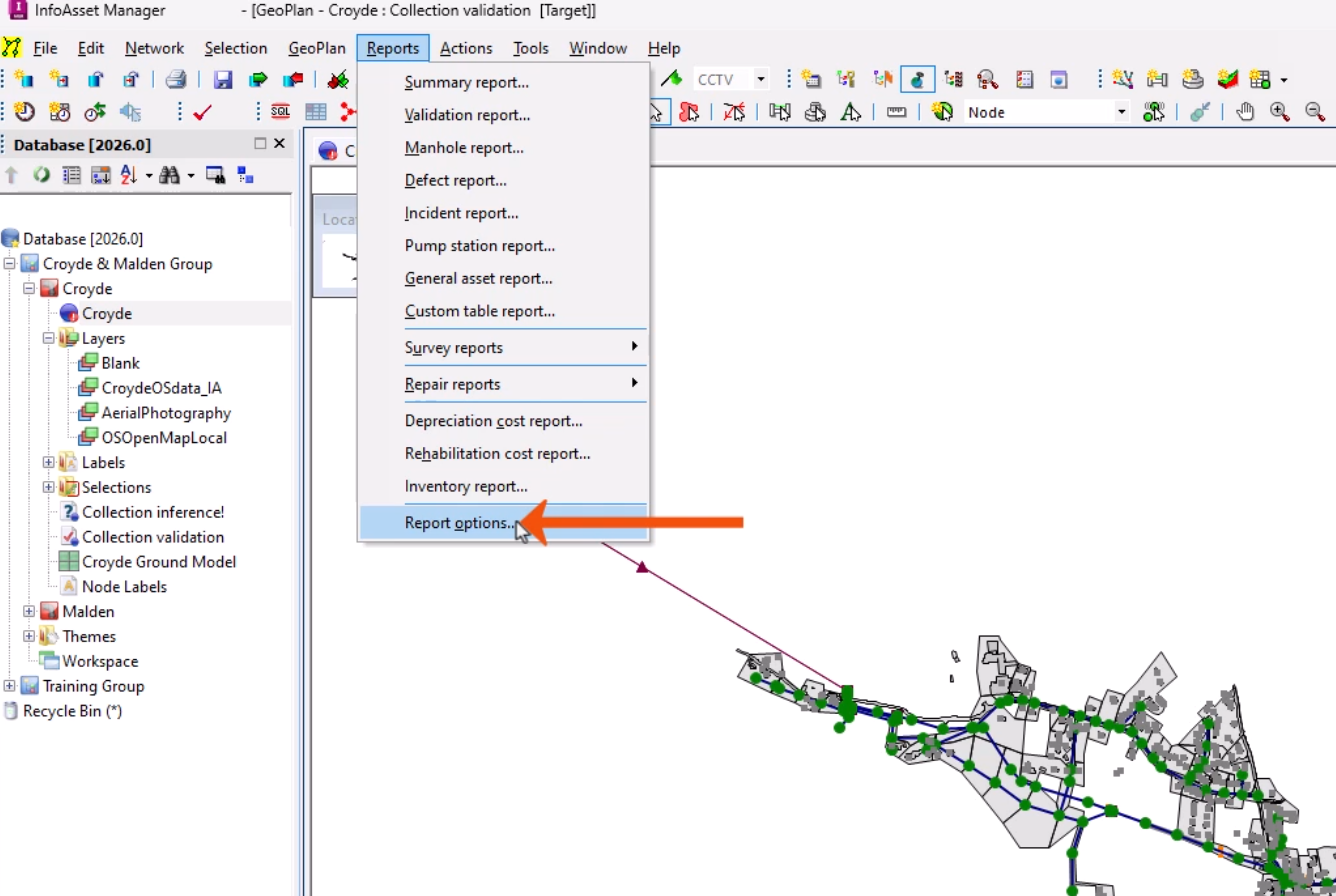
Task: Choose Report options menu entry
Action: 460,523
